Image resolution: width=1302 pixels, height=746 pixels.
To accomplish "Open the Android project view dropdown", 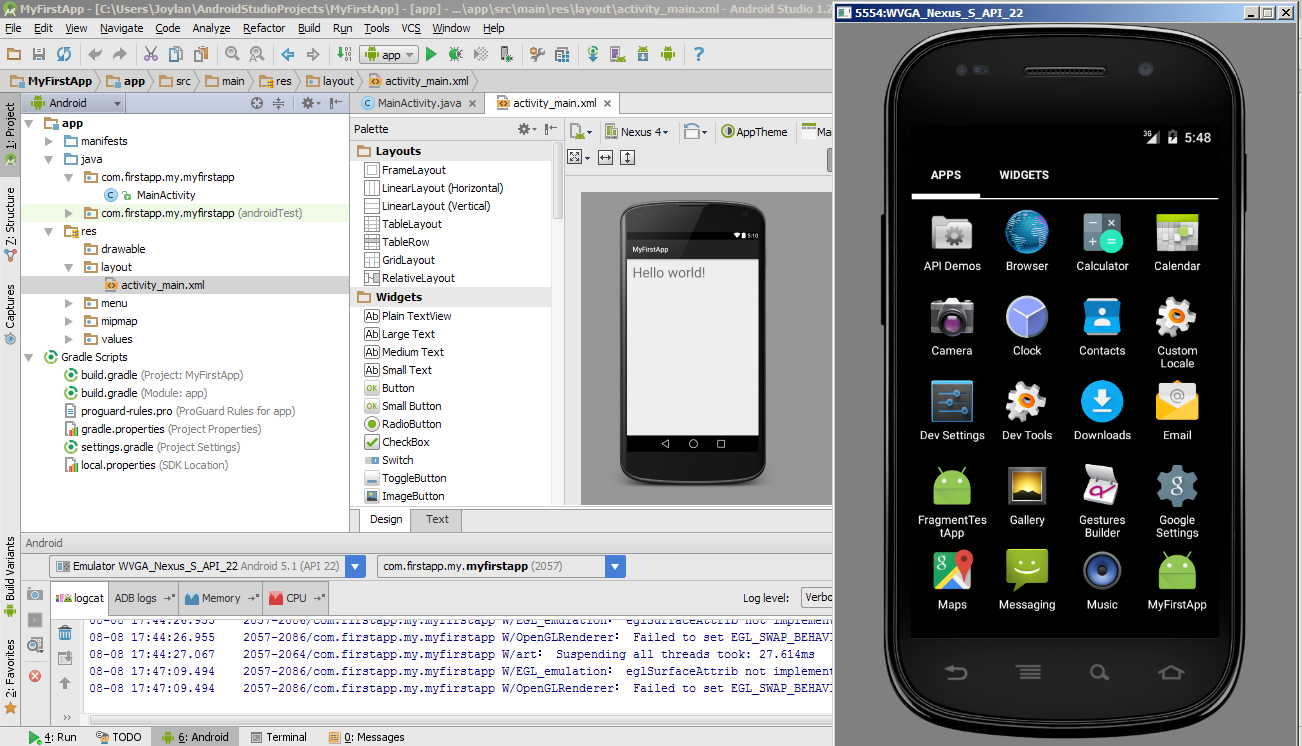I will click(76, 103).
